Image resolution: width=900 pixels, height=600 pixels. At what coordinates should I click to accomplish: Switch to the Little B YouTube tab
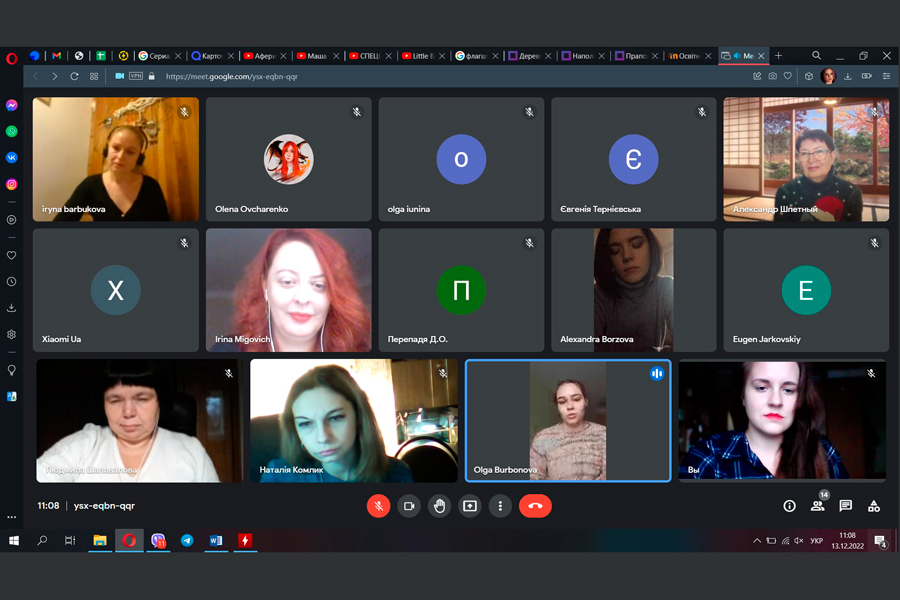(423, 56)
